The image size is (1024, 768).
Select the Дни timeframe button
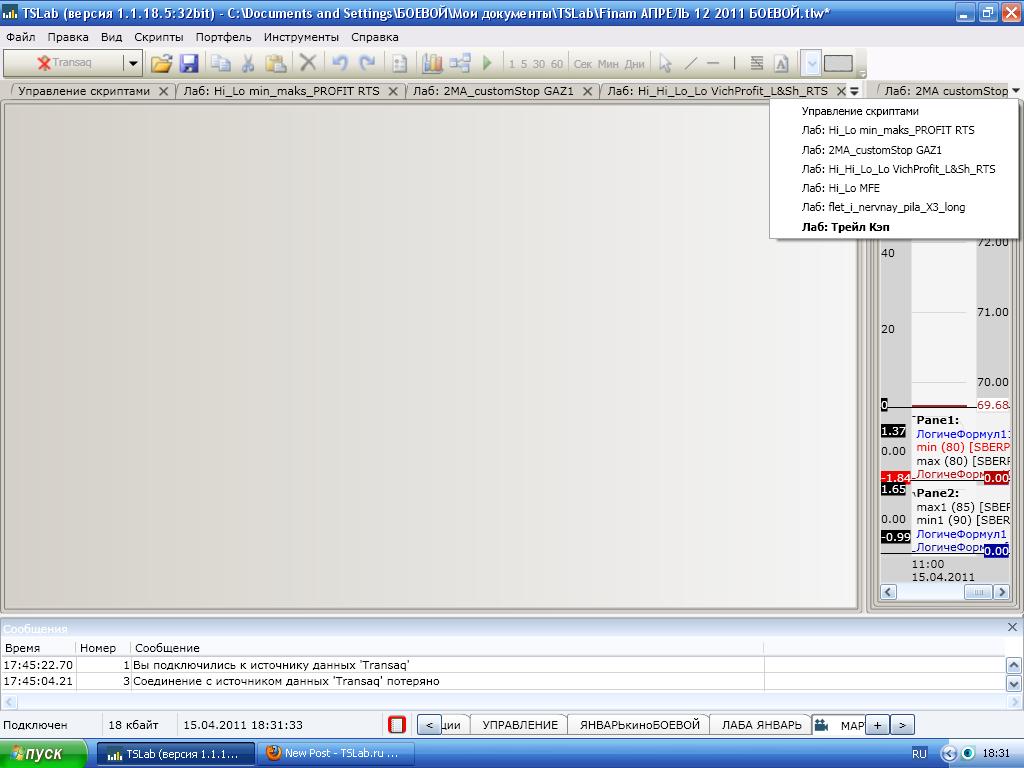point(634,64)
